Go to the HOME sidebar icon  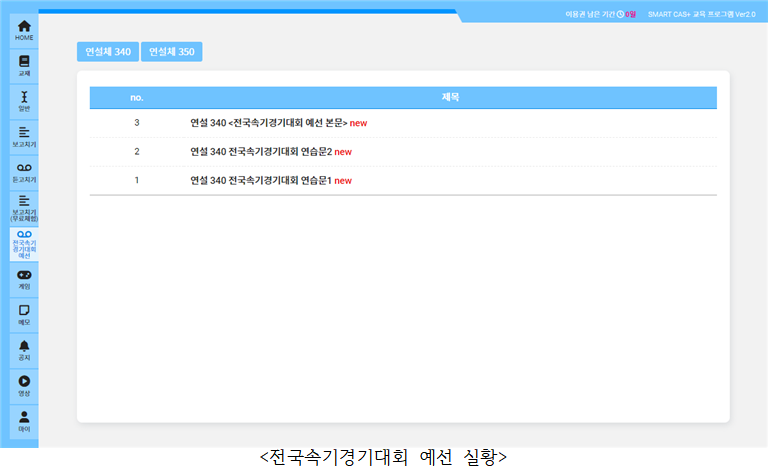pos(24,30)
